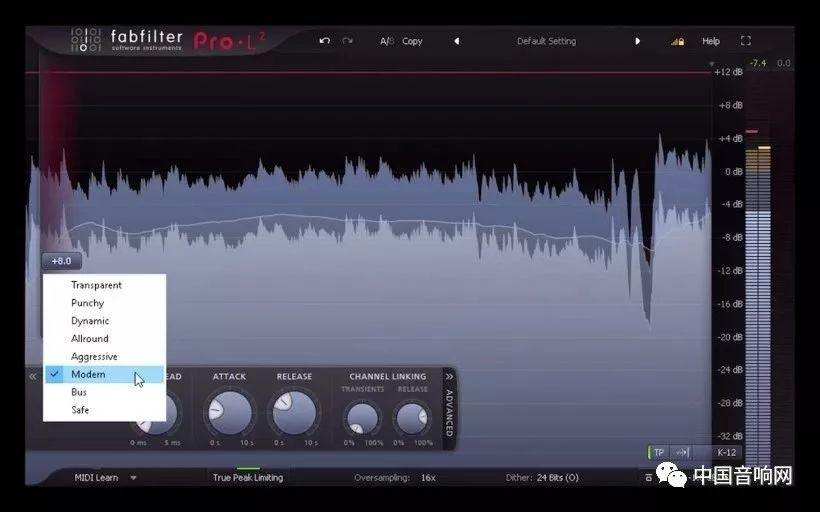Pick the Aggressive limiting style

click(x=105, y=356)
